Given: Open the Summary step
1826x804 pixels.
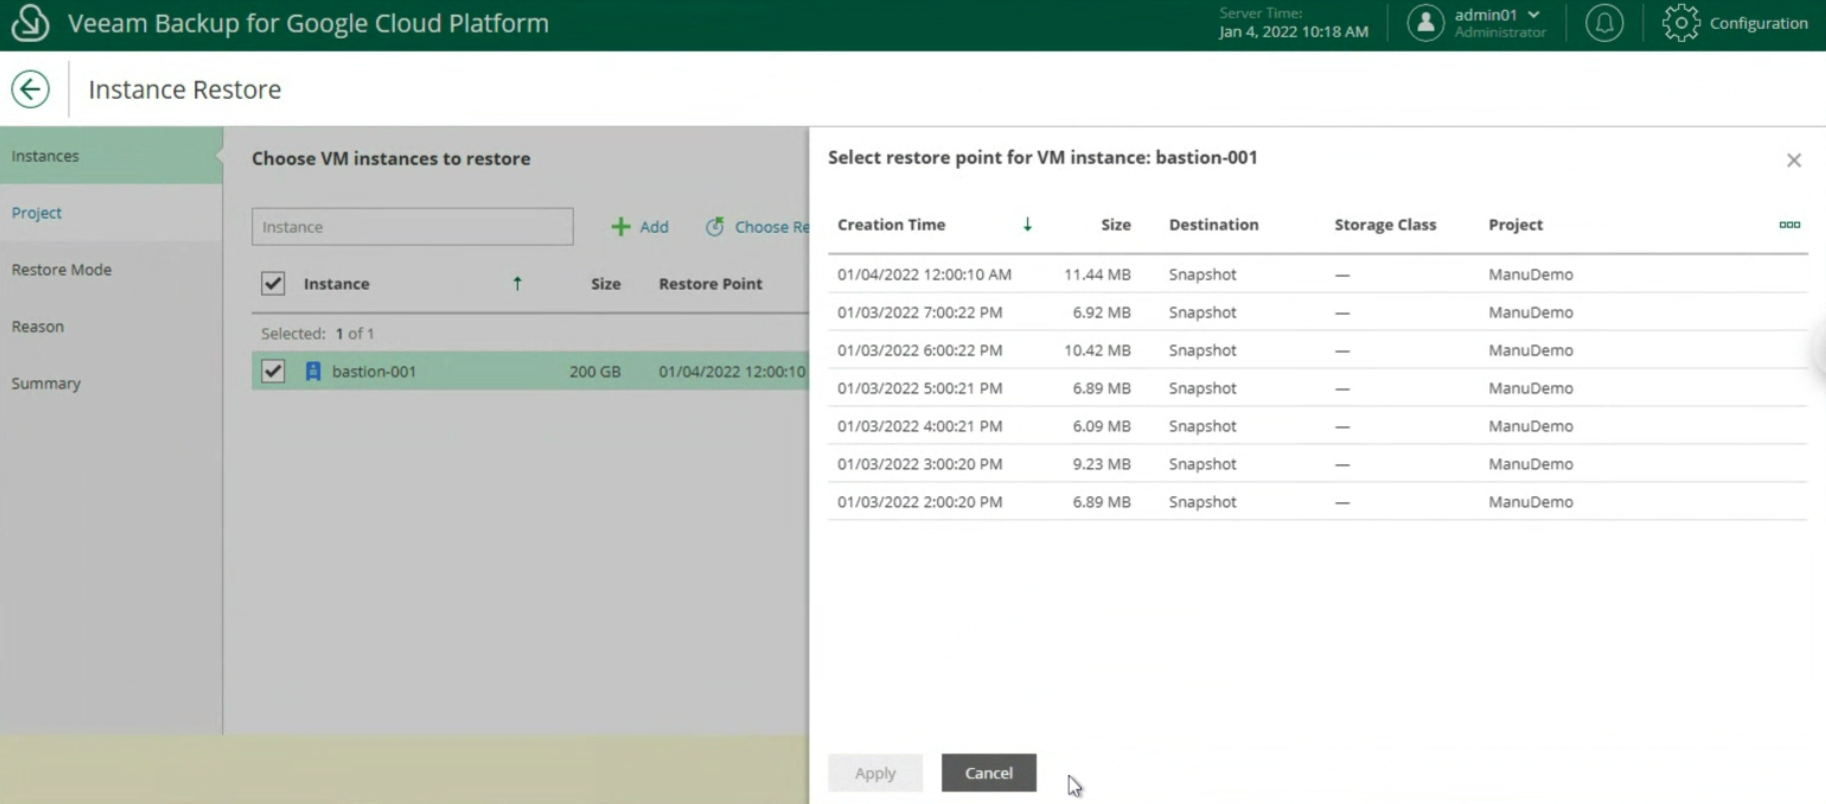Looking at the screenshot, I should pyautogui.click(x=110, y=384).
